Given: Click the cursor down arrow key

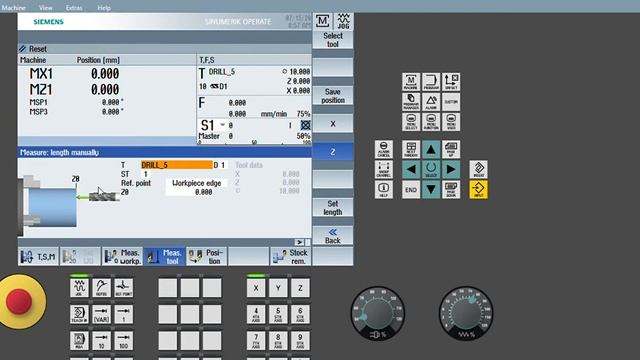Looking at the screenshot, I should pyautogui.click(x=431, y=189).
